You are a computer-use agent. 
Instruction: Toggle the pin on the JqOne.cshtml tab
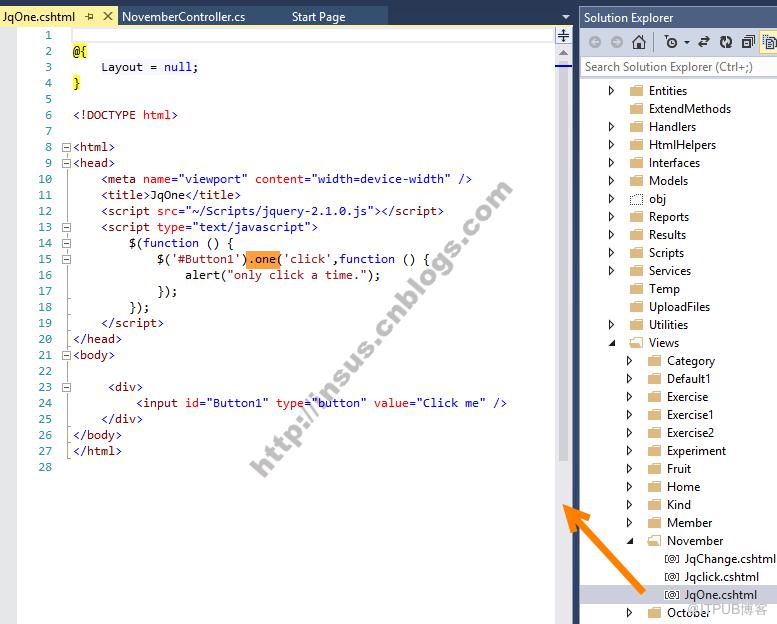click(90, 16)
